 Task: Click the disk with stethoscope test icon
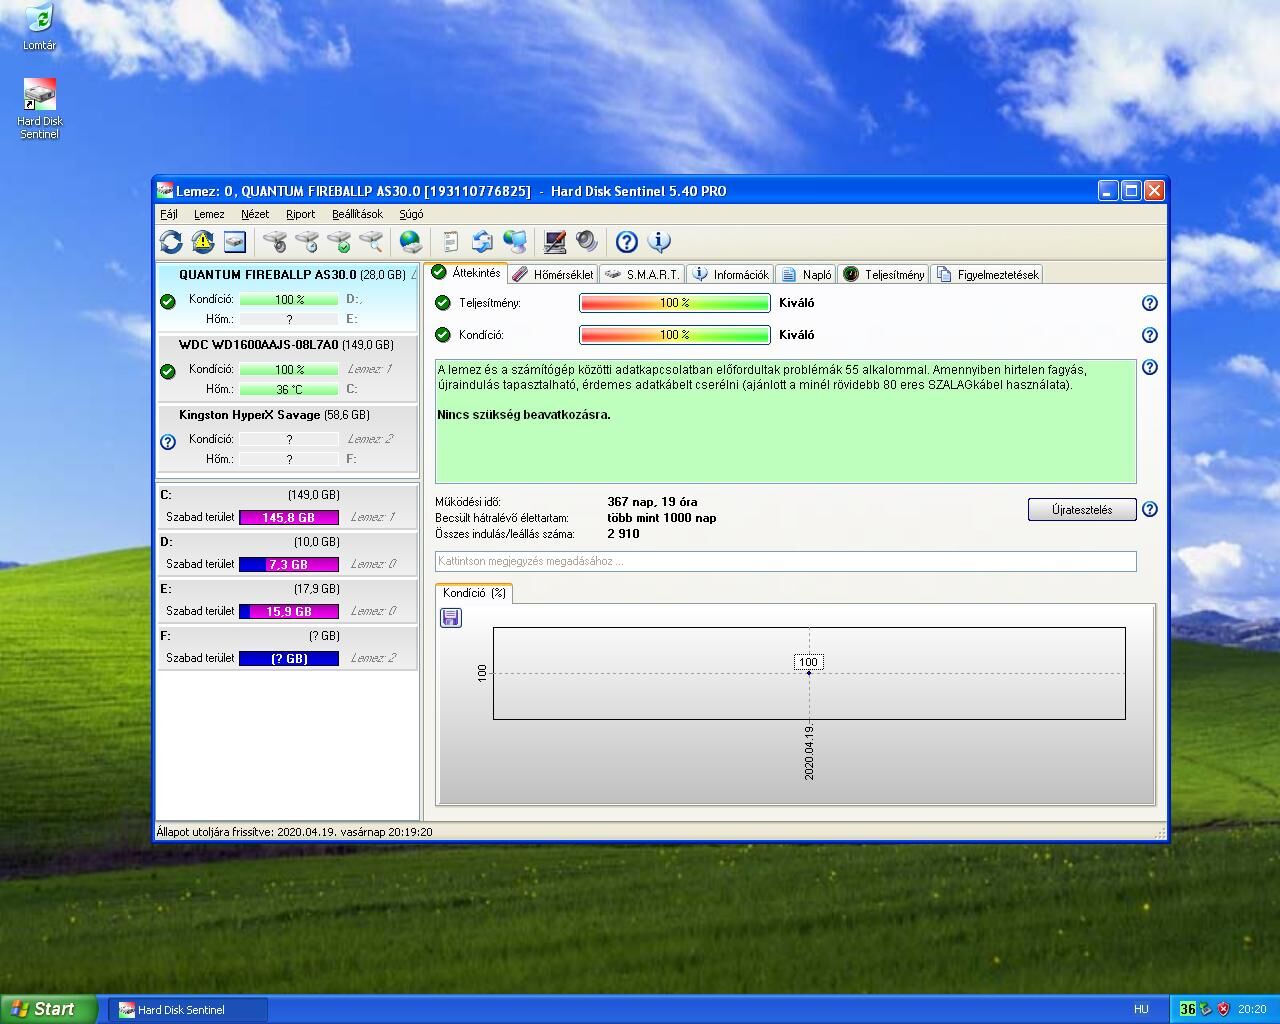275,242
